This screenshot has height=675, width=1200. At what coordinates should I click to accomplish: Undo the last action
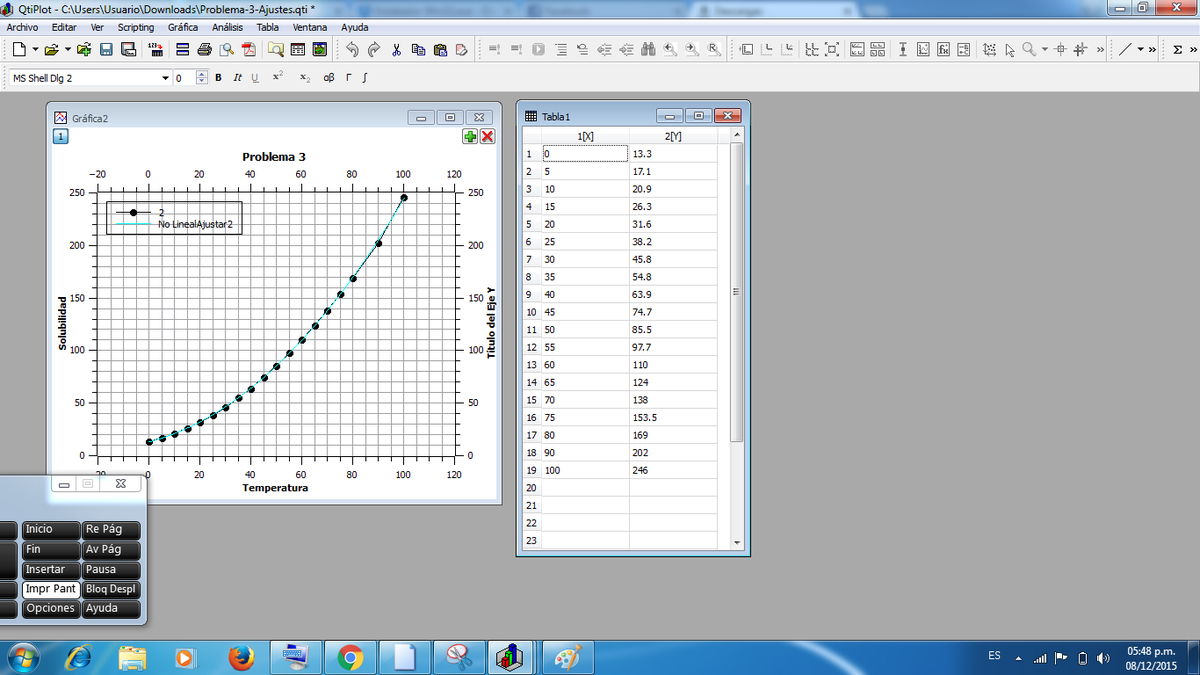click(x=353, y=49)
